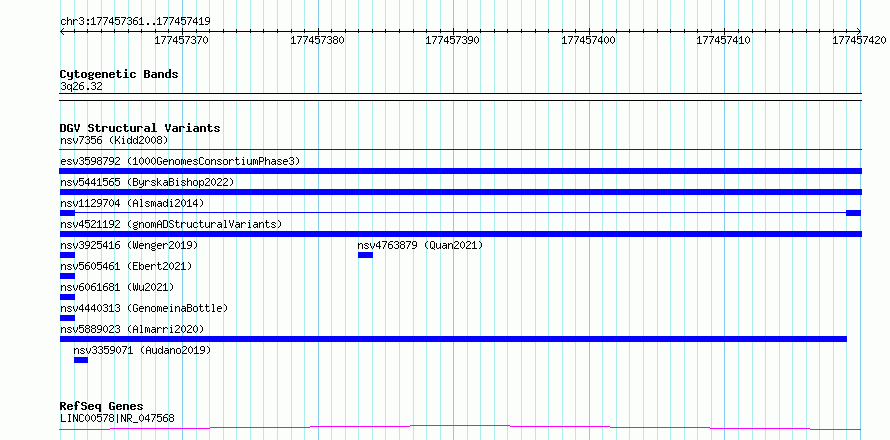Click the blue bar under nsv5889023
Screen dimensions: 890x440
click(x=453, y=339)
